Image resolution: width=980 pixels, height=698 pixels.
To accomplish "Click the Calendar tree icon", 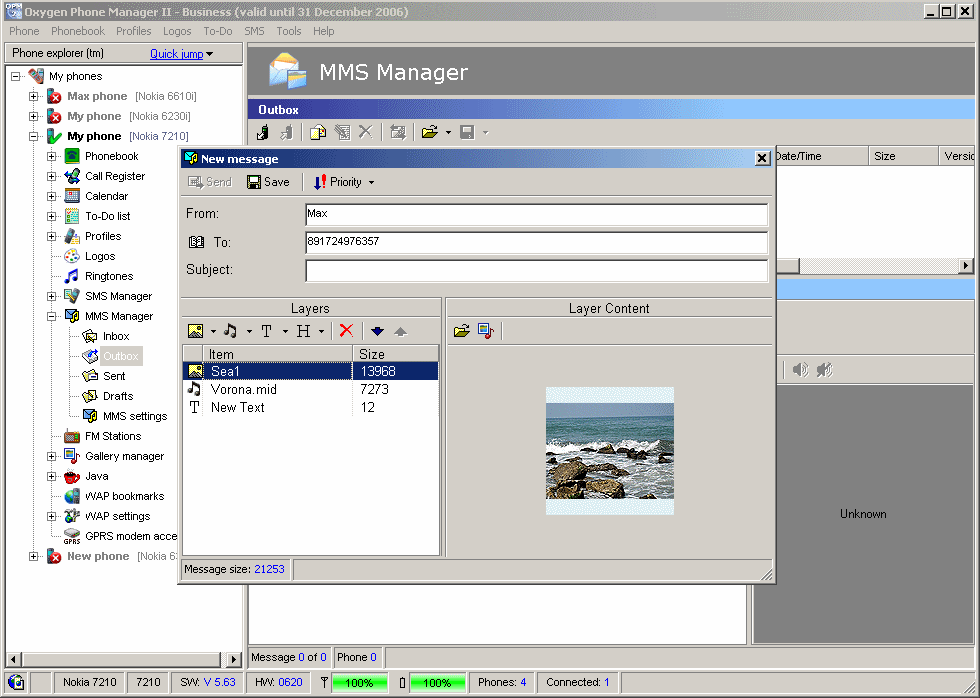I will pos(72,196).
